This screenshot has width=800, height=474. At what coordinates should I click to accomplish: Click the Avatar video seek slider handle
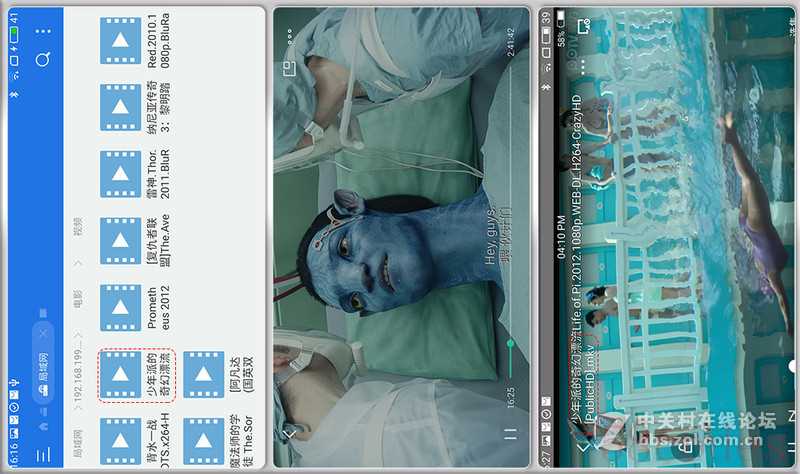tap(510, 344)
